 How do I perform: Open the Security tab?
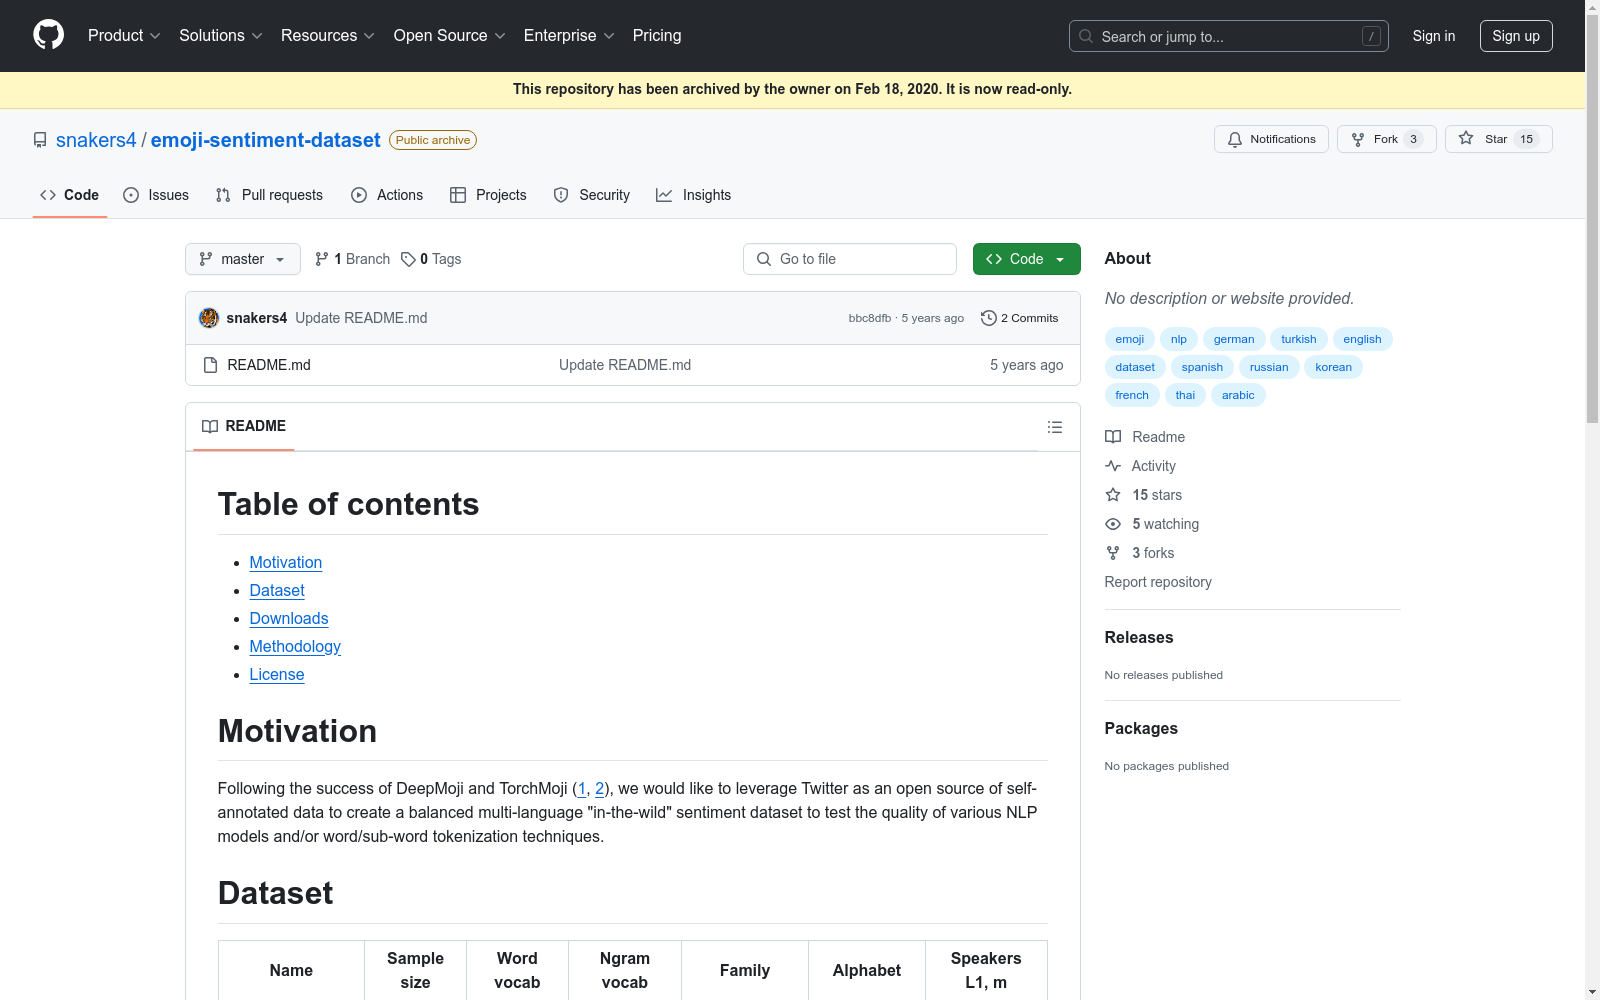(x=592, y=195)
